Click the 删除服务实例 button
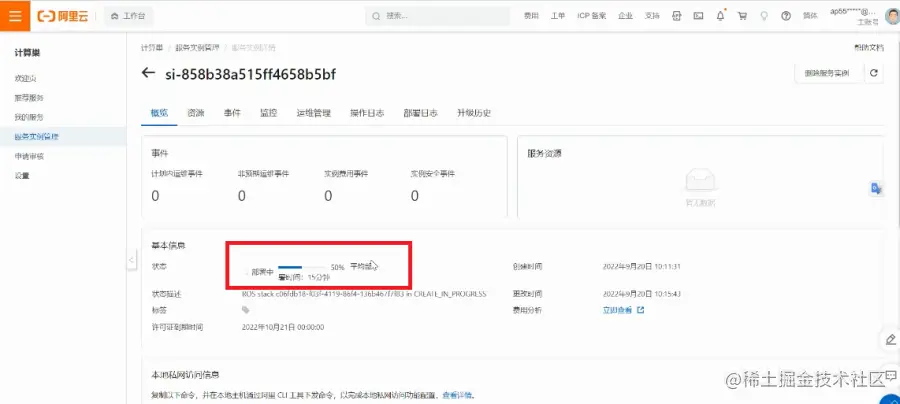 [x=827, y=73]
